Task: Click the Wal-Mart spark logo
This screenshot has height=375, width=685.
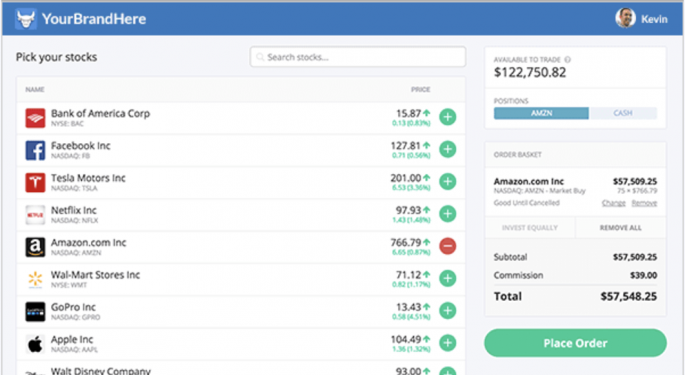Action: (35, 280)
